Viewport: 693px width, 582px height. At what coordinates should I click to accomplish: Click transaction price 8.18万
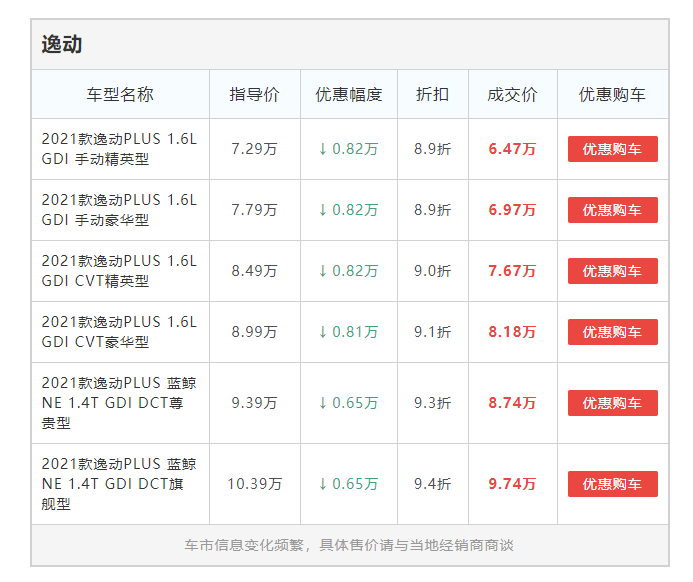(513, 332)
